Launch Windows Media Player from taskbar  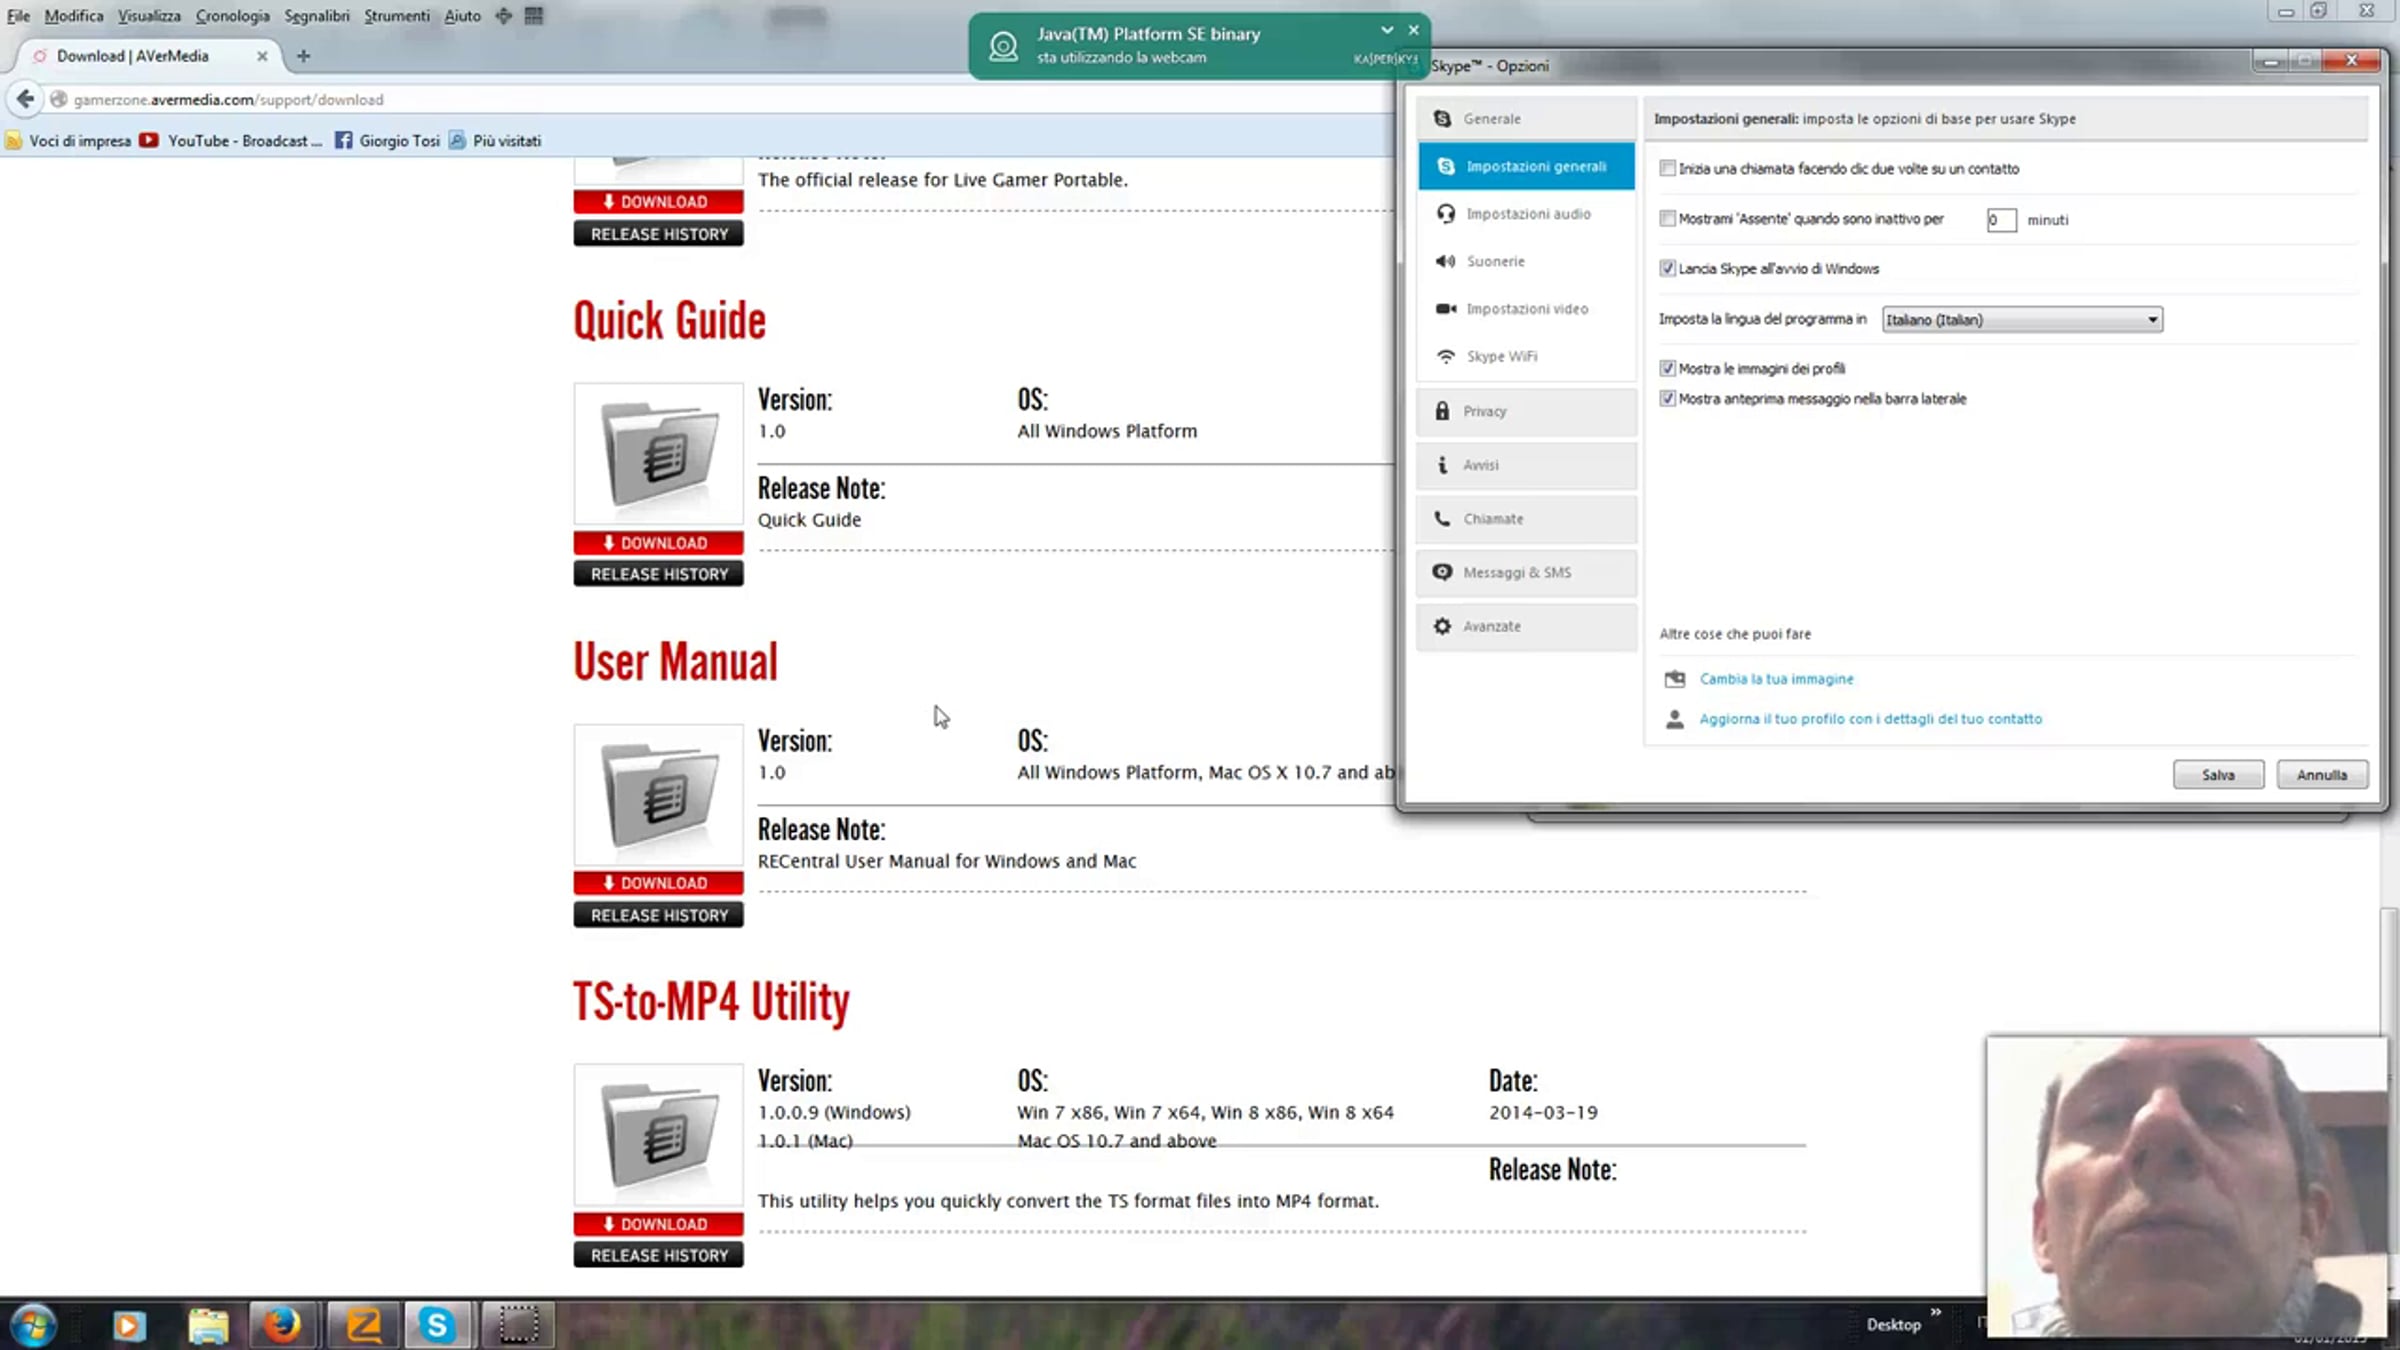pos(128,1325)
